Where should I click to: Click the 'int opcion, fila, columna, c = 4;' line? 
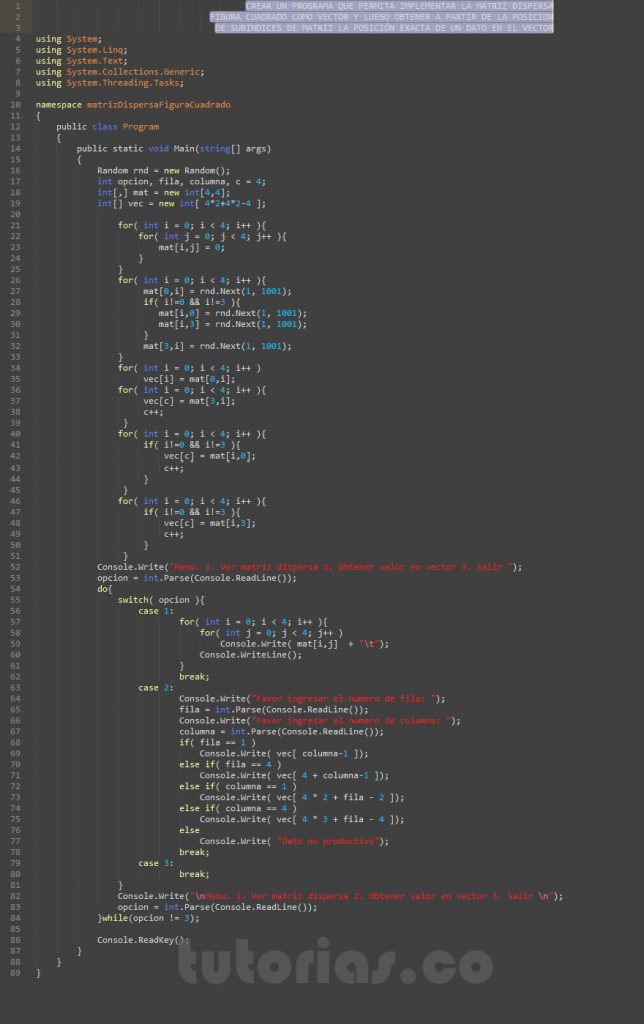[x=182, y=182]
